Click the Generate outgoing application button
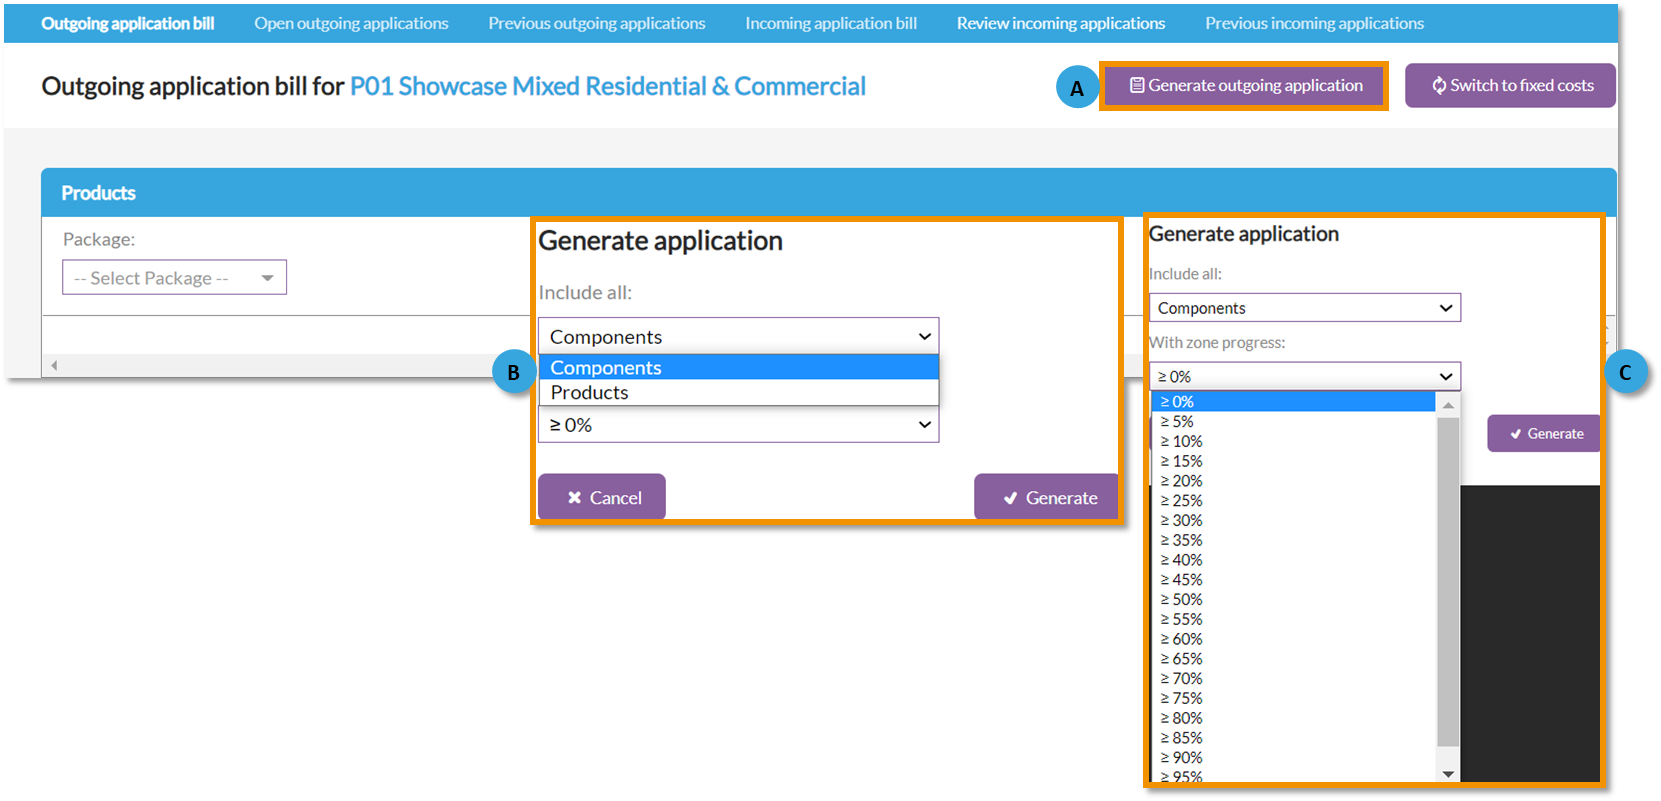This screenshot has height=801, width=1661. click(x=1244, y=86)
